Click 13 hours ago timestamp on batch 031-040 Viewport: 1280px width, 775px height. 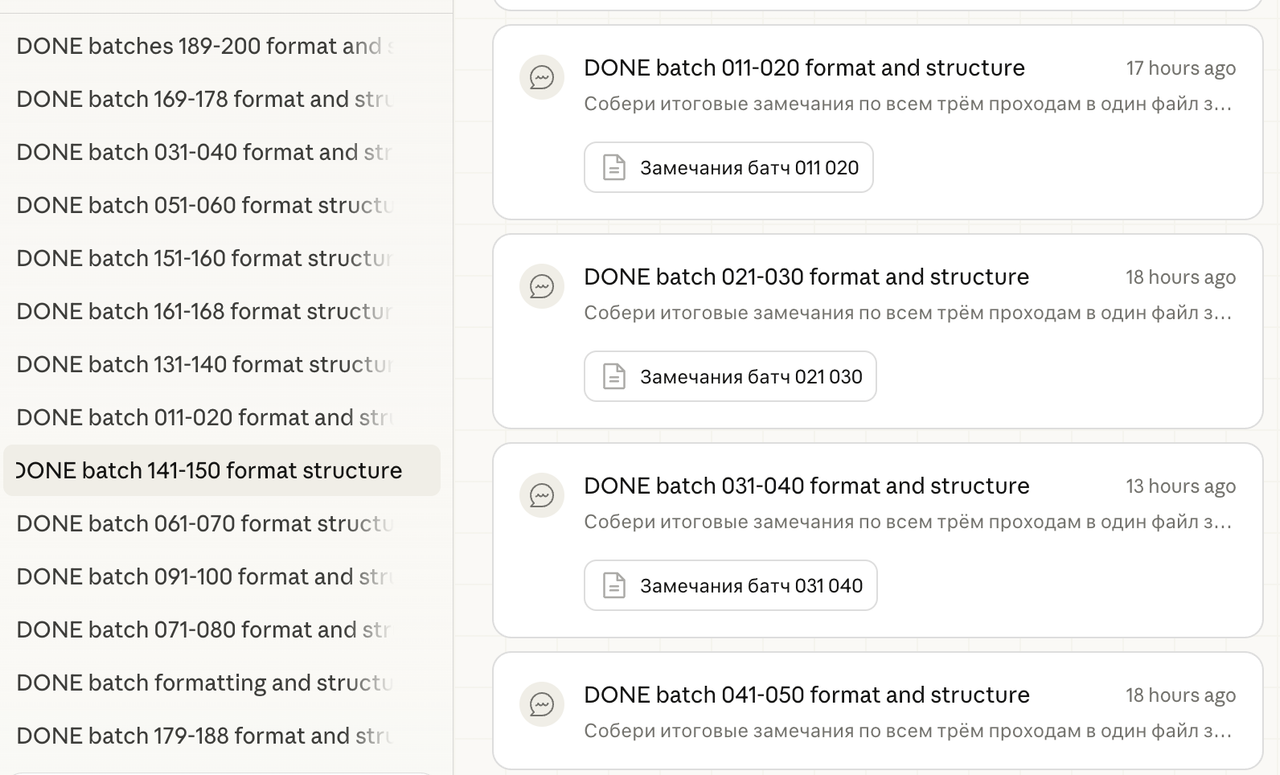pyautogui.click(x=1180, y=487)
